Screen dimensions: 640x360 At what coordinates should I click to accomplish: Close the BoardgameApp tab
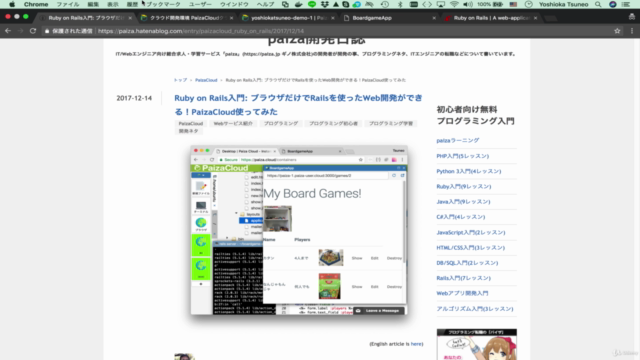[434, 18]
